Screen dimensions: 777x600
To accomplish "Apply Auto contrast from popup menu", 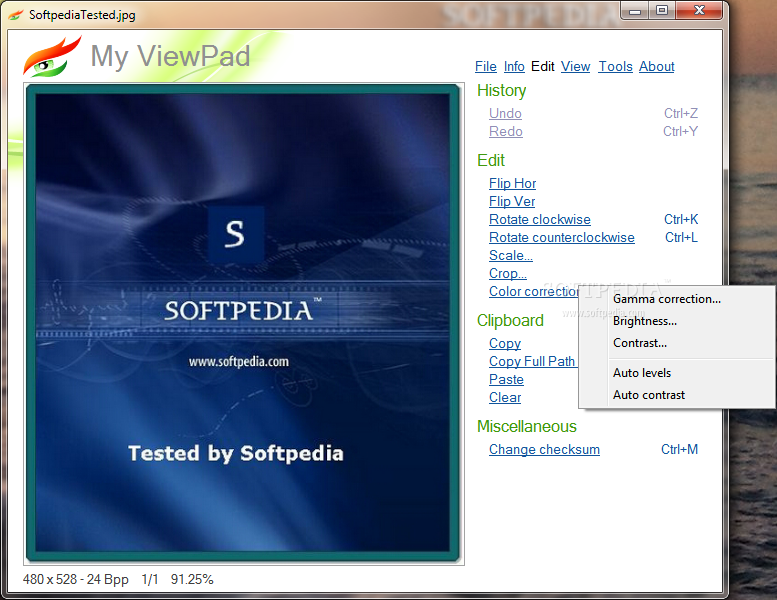I will [x=649, y=395].
